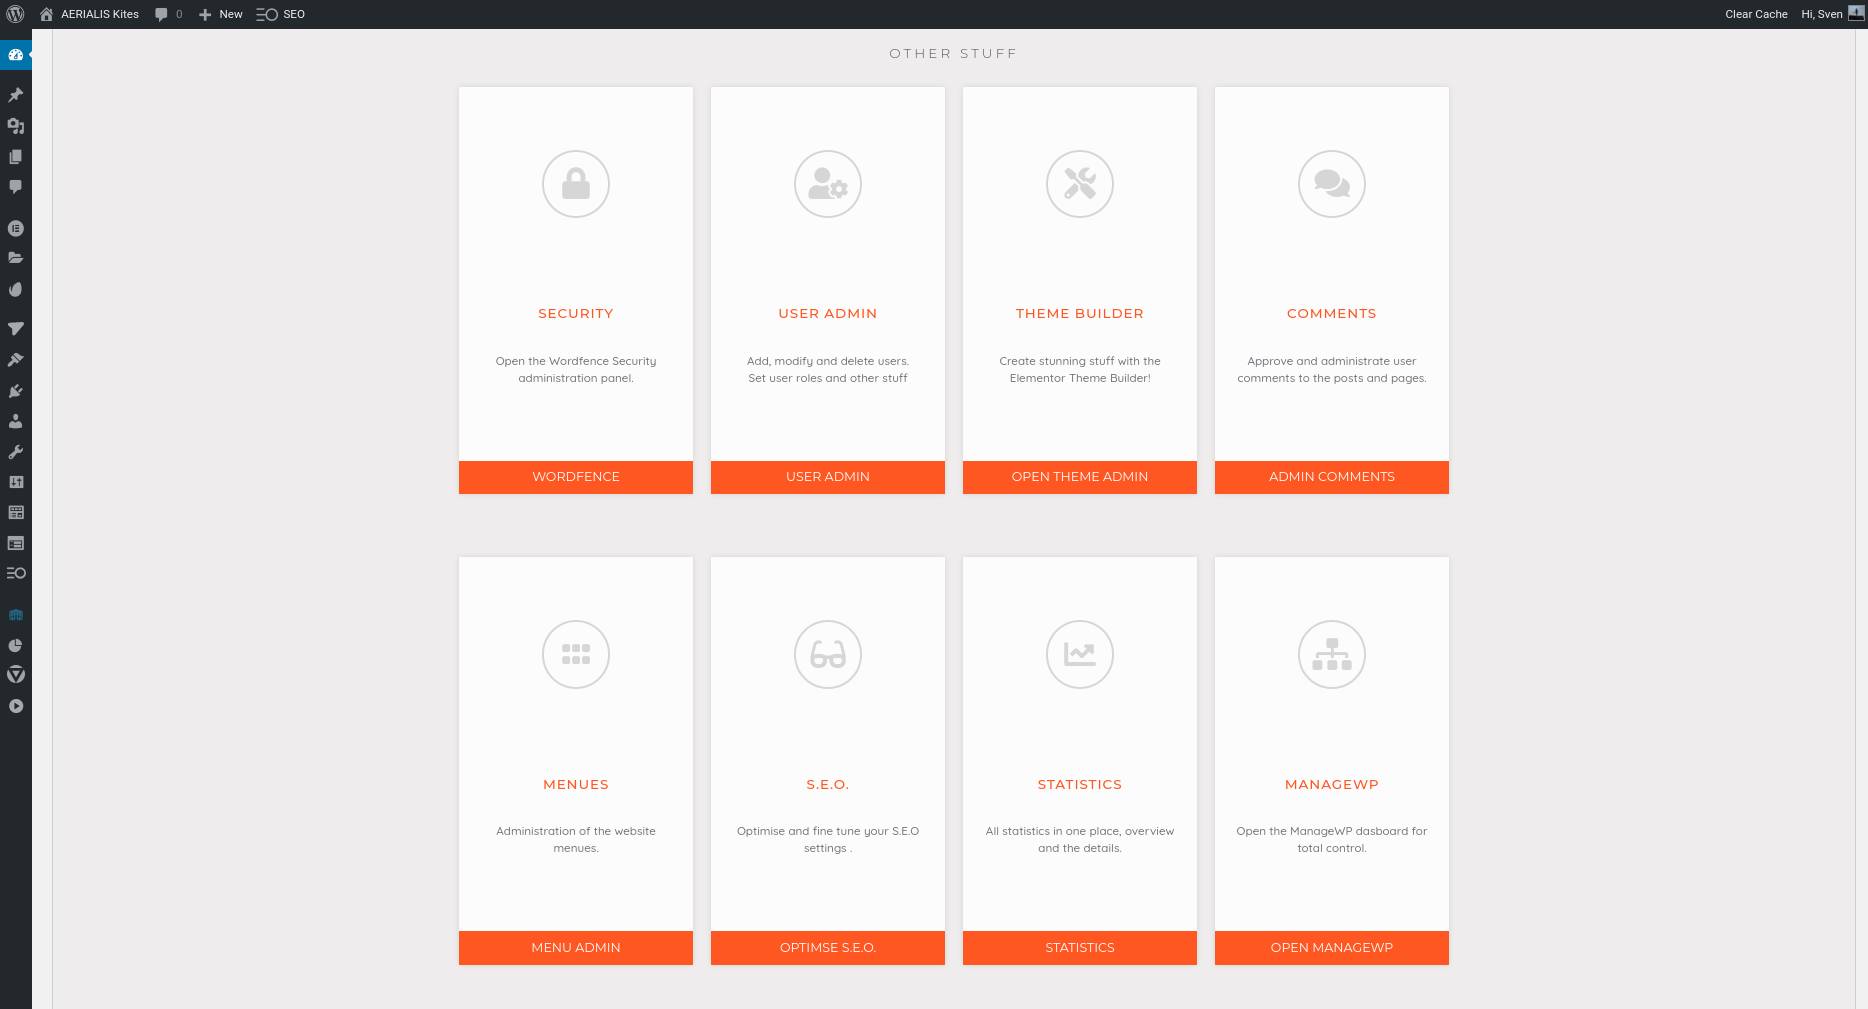This screenshot has width=1868, height=1009.
Task: Open the Media library sidebar icon
Action: [16, 126]
